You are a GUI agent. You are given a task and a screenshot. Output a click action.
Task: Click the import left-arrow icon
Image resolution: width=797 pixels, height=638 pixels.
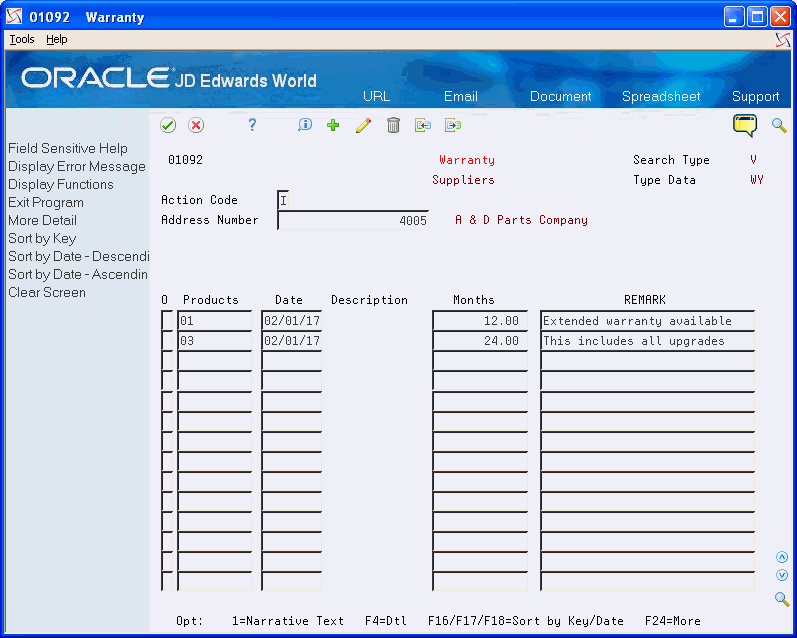(x=422, y=125)
